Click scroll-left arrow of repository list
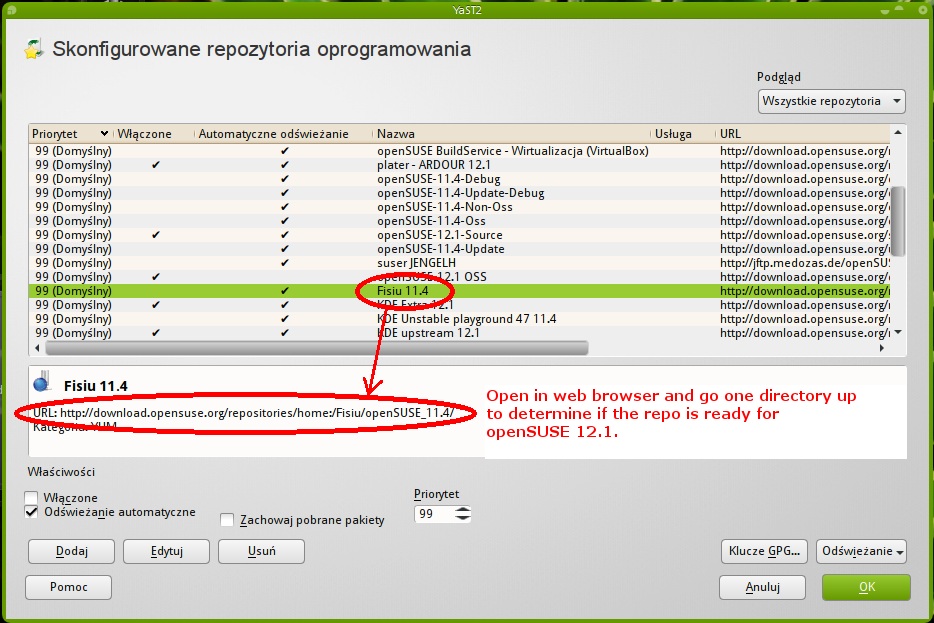Screen dimensions: 934x623 [x=37, y=348]
